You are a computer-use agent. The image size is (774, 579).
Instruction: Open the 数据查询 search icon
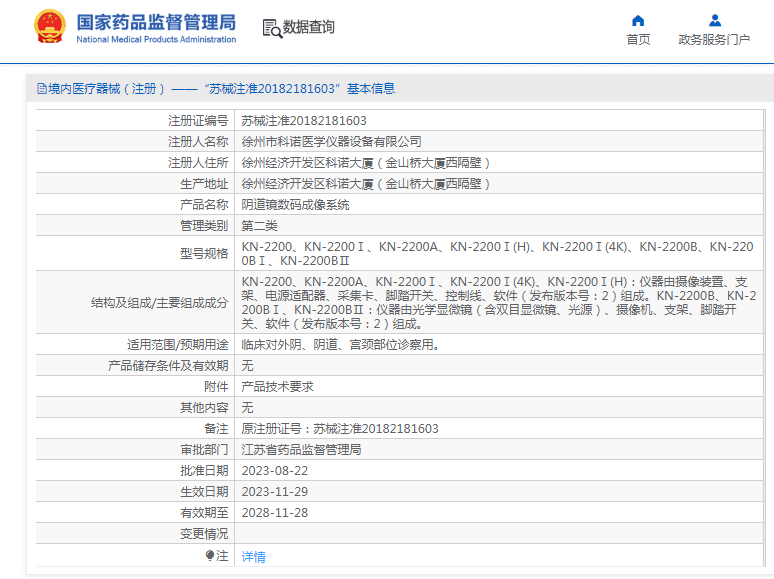coord(272,29)
